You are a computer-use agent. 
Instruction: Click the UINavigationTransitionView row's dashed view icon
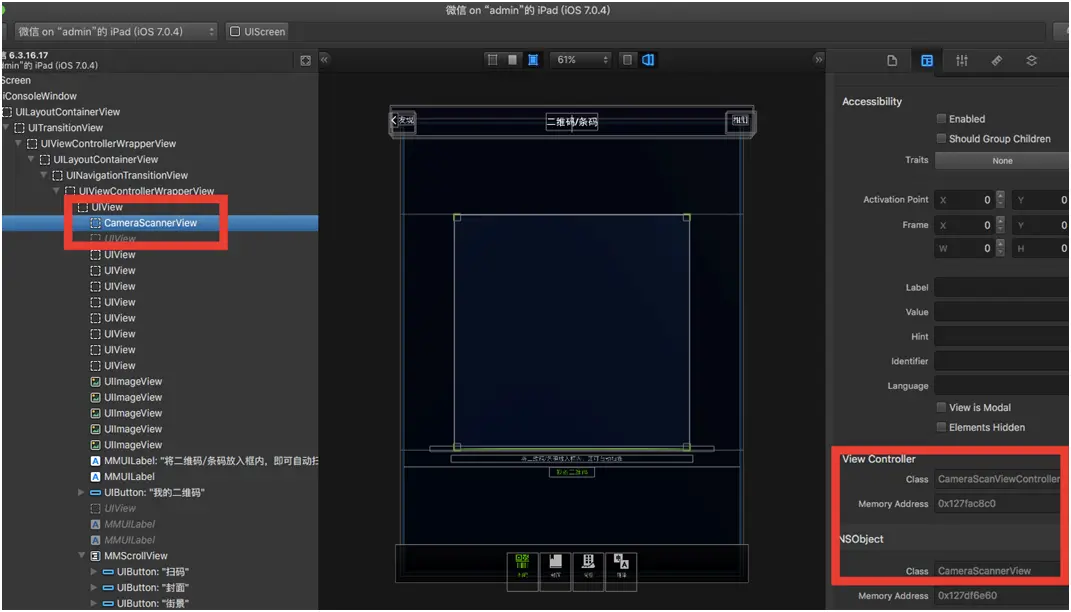tap(57, 176)
